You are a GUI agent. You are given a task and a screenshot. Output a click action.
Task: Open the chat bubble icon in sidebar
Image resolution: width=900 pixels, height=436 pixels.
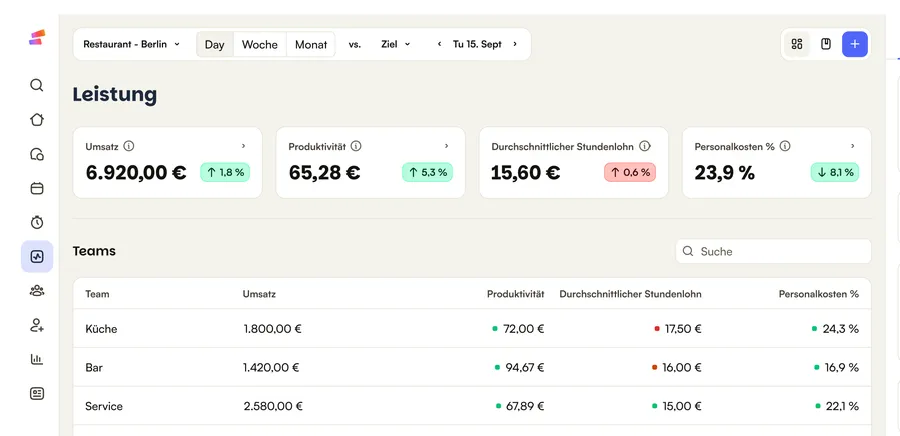click(x=37, y=154)
